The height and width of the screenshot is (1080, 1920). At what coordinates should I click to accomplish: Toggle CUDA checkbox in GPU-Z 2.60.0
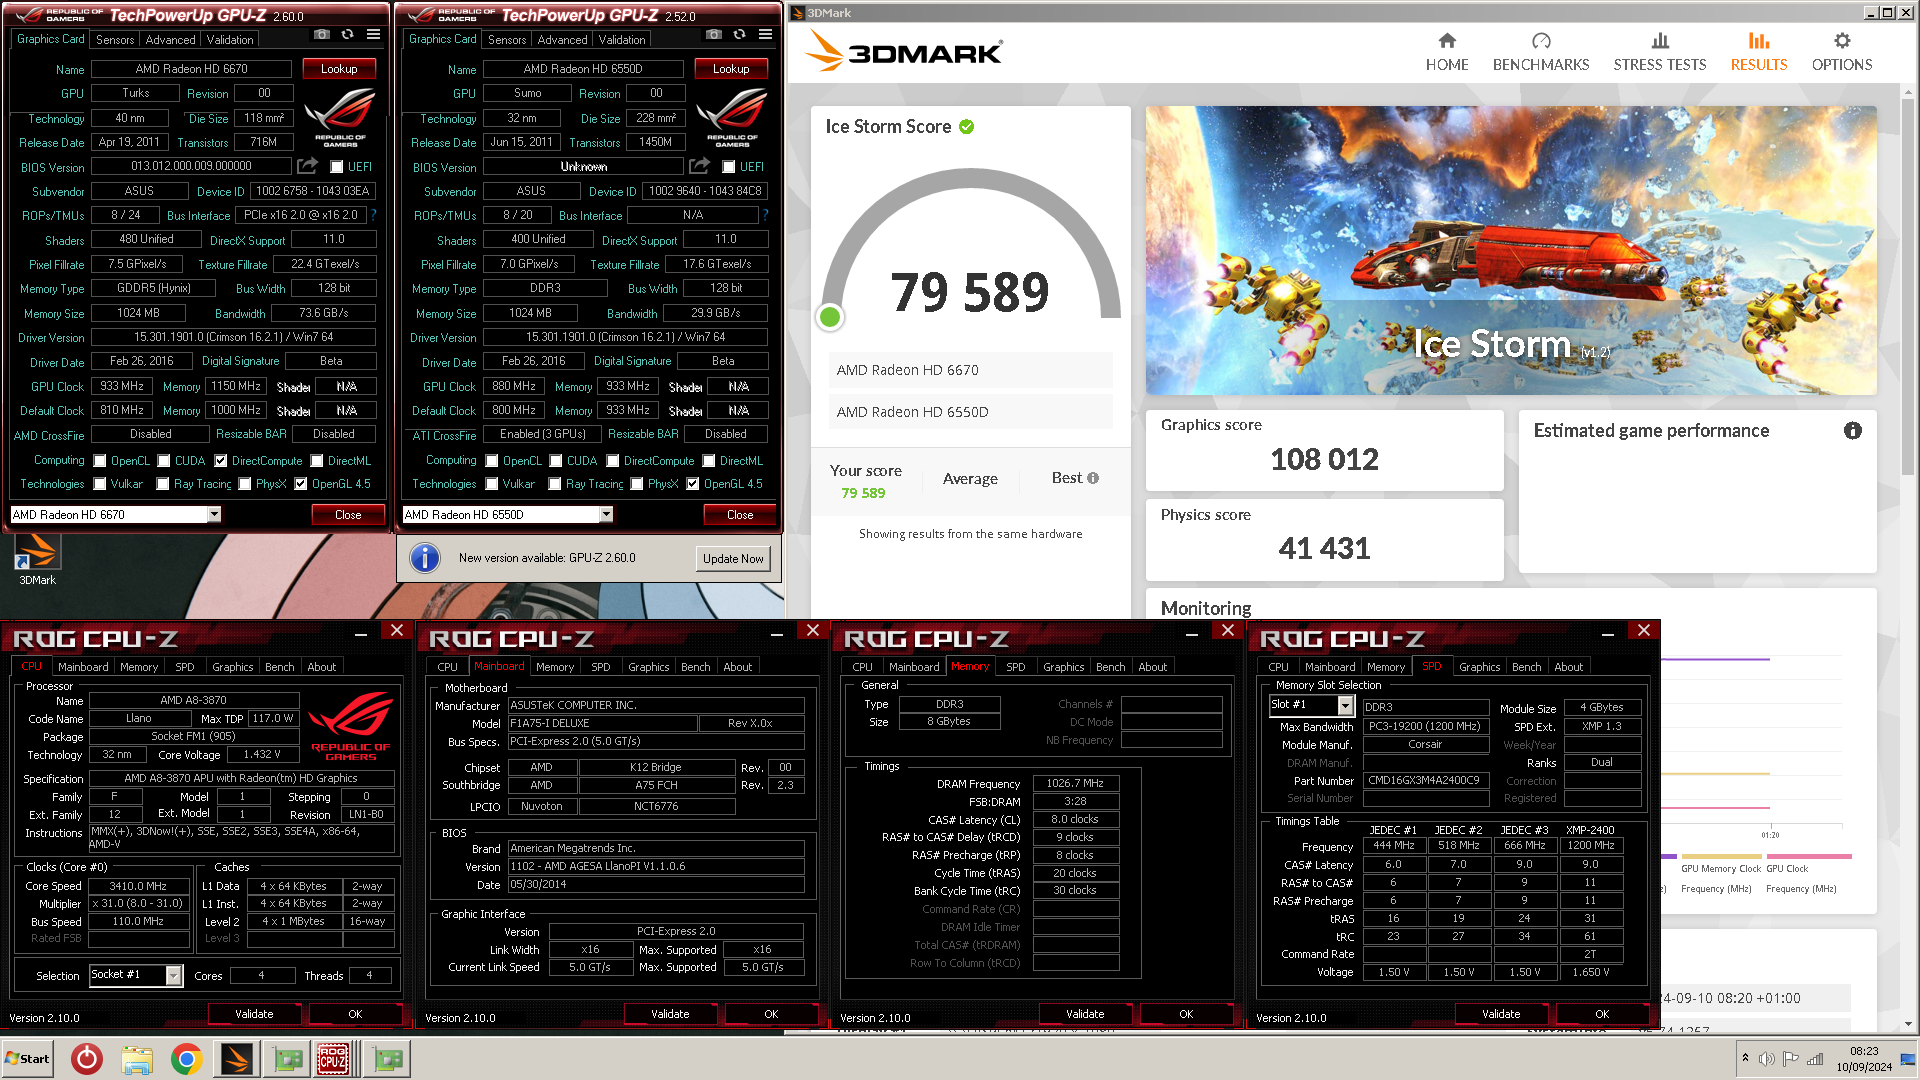click(x=164, y=461)
